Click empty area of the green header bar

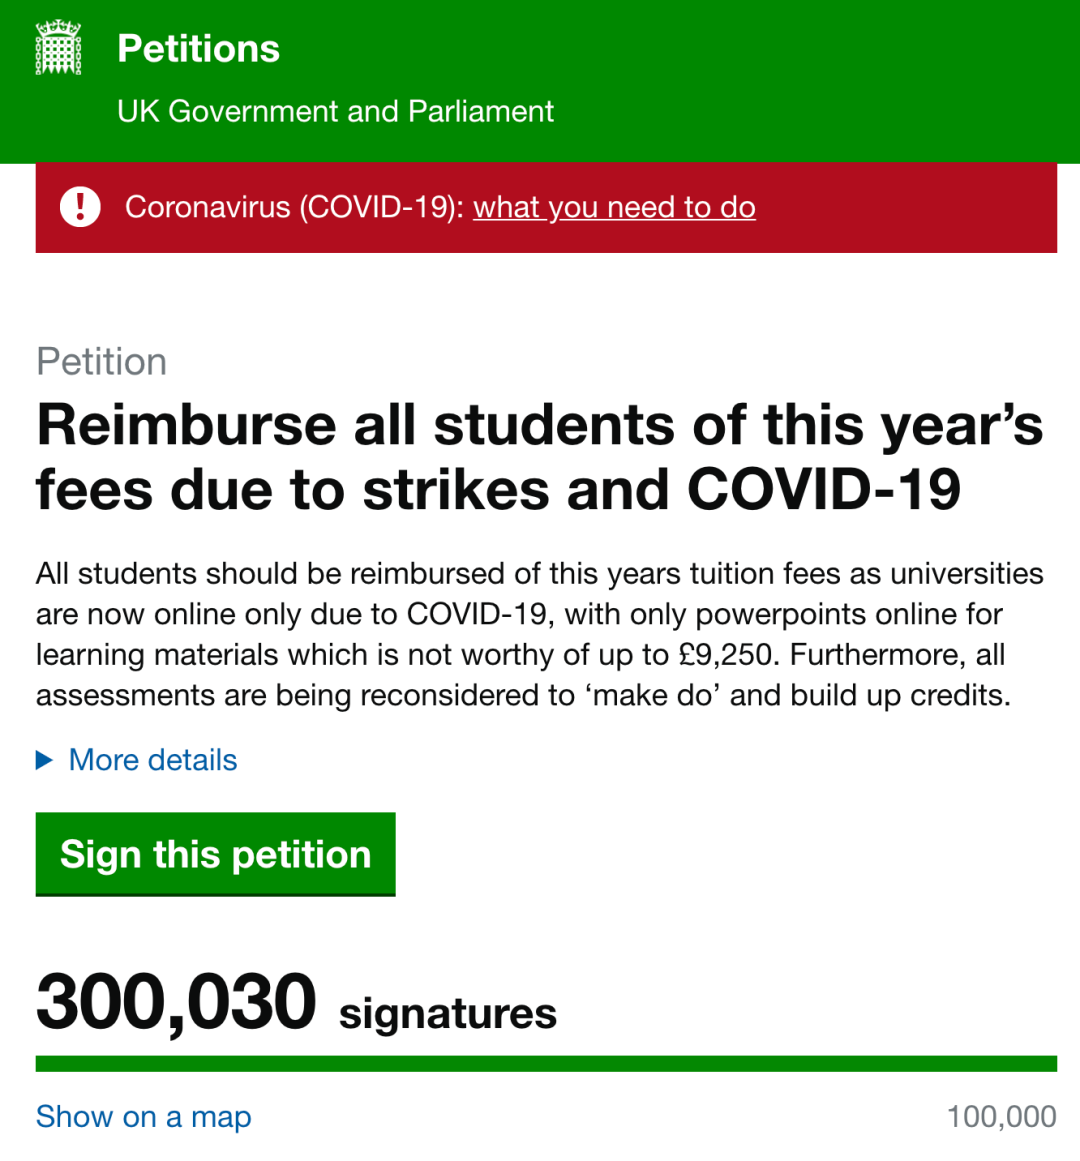pos(814,81)
